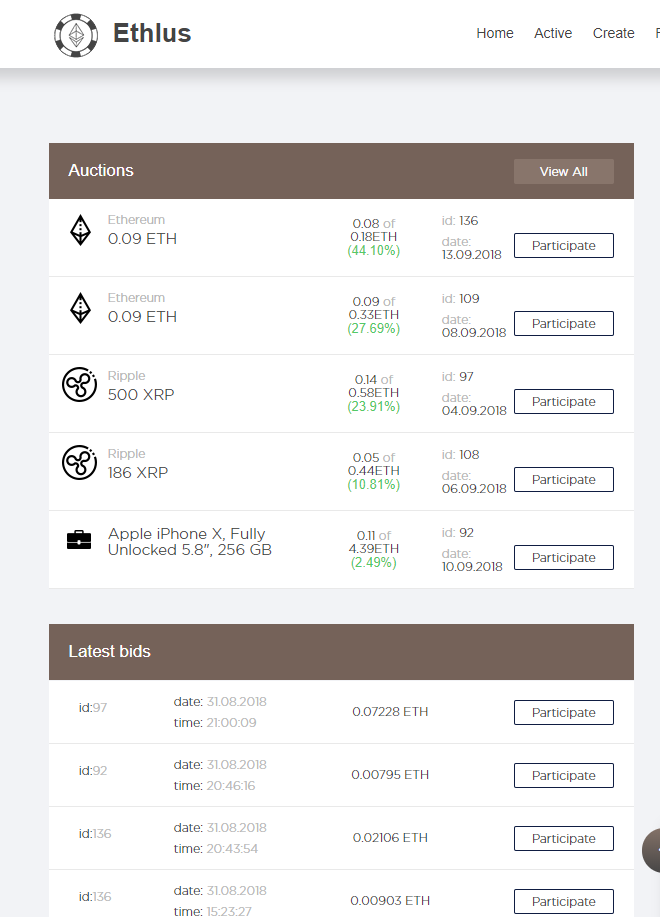Click the Ripple icon for 500 XRP auction
Image resolution: width=660 pixels, height=917 pixels.
click(x=80, y=385)
